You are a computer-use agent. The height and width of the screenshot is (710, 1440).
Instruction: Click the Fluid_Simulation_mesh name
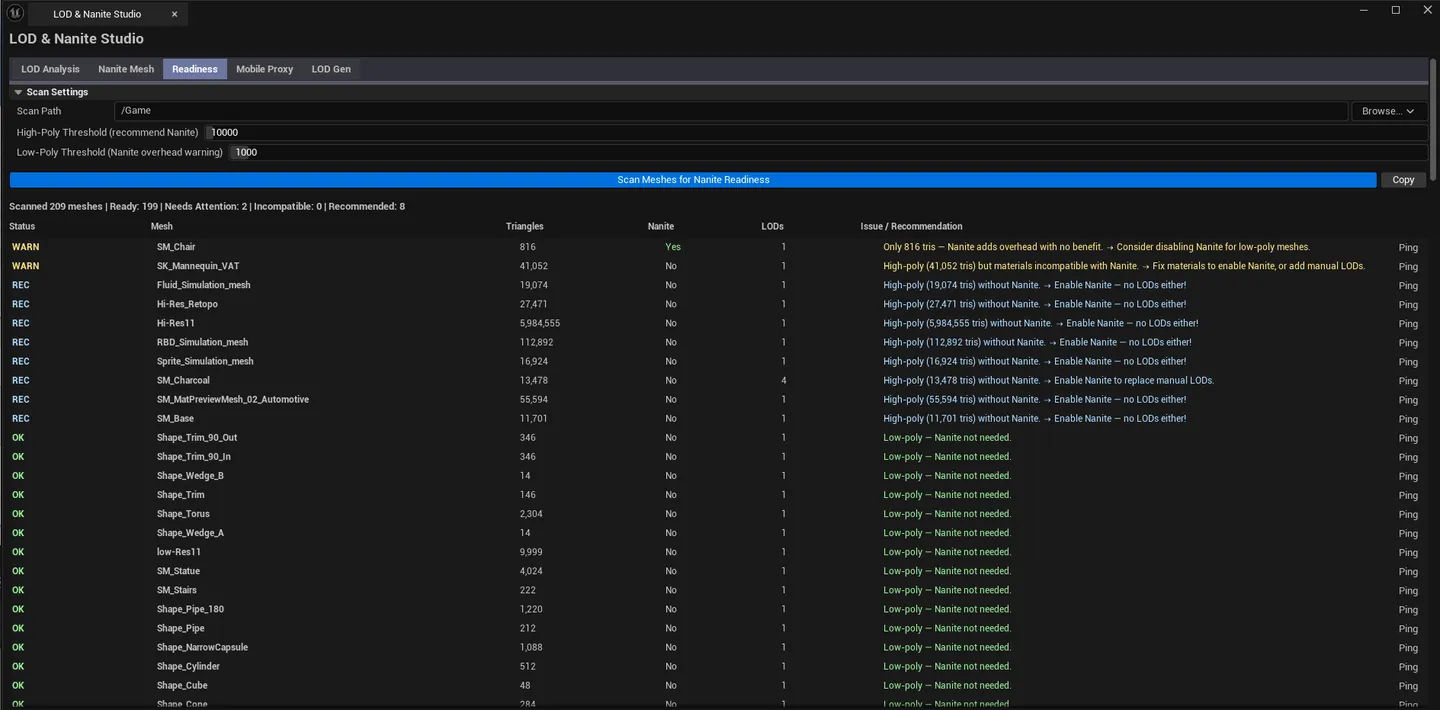[x=204, y=285]
